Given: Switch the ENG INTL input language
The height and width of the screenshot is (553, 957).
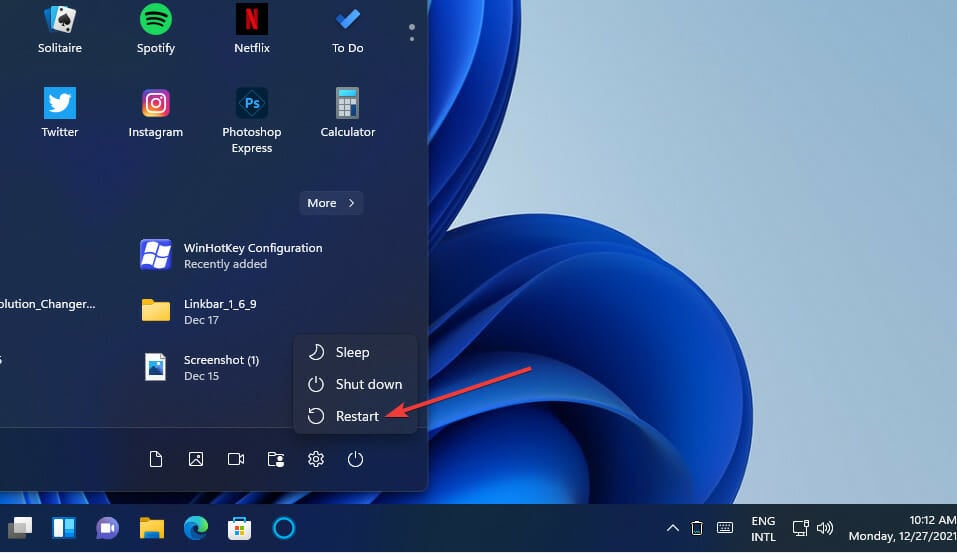Looking at the screenshot, I should point(764,529).
